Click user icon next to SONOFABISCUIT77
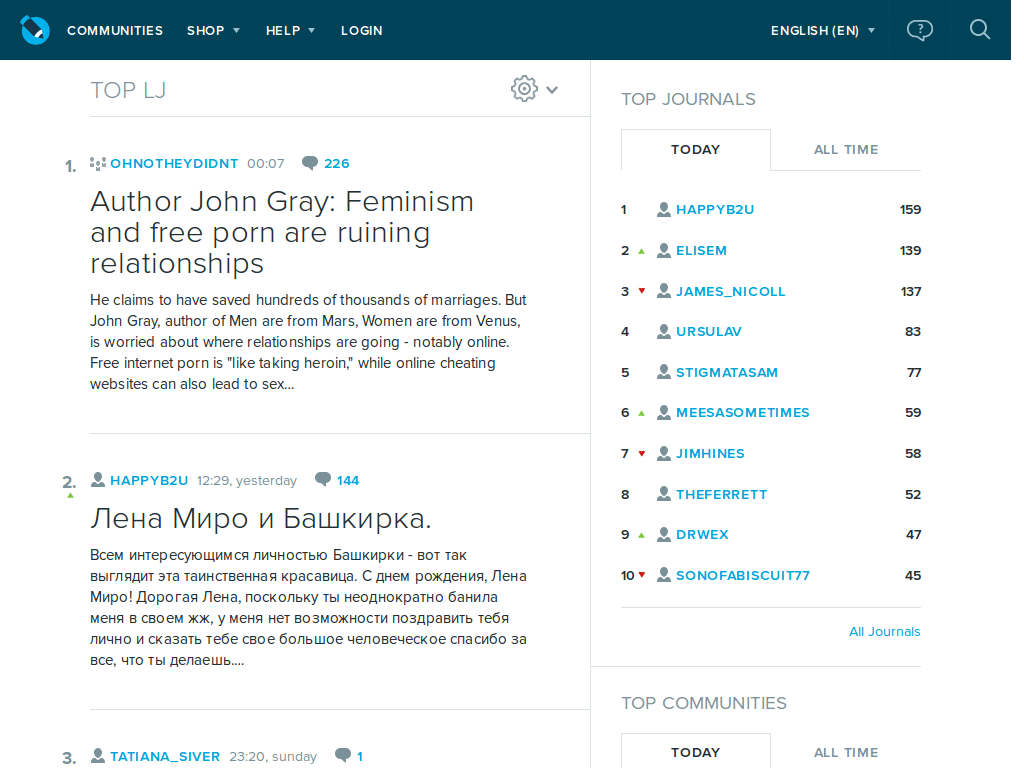This screenshot has width=1024, height=768. point(664,575)
